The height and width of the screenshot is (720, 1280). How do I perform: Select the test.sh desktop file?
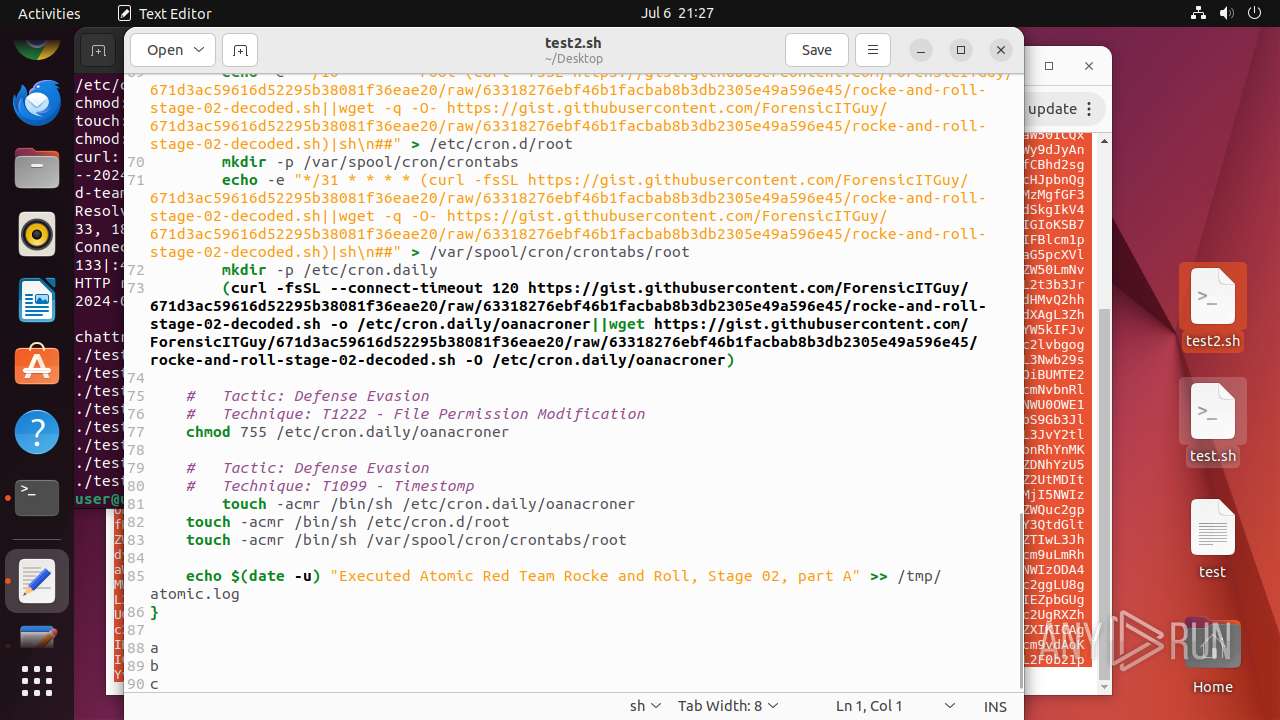1213,422
